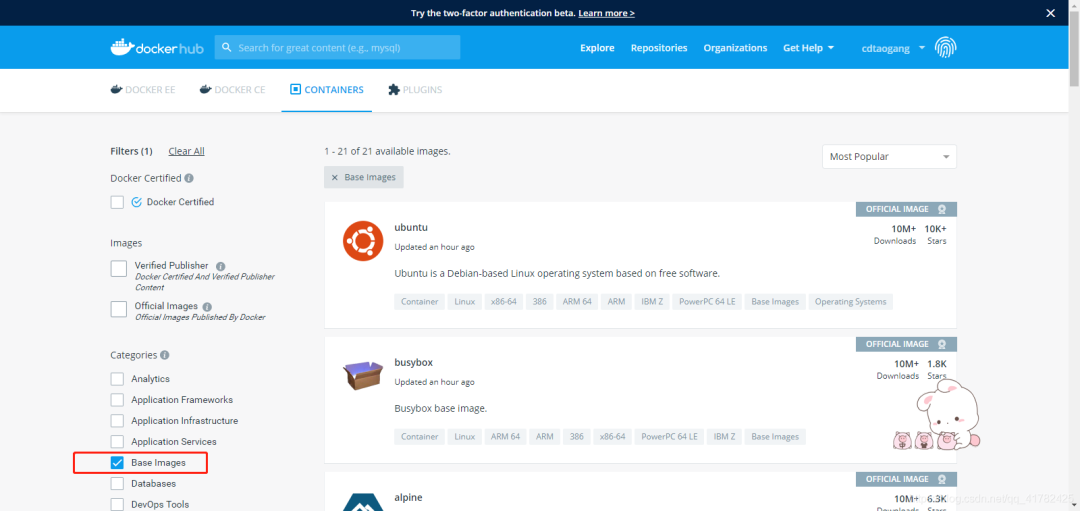Tick Application Infrastructure checkbox

117,421
